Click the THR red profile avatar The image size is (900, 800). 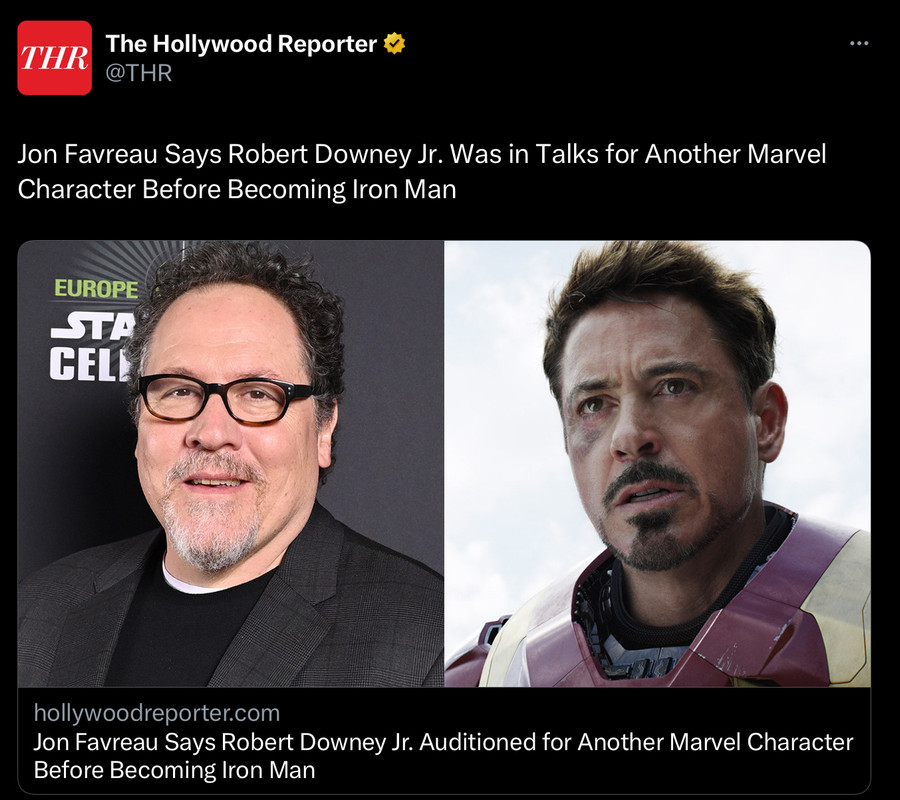(55, 57)
